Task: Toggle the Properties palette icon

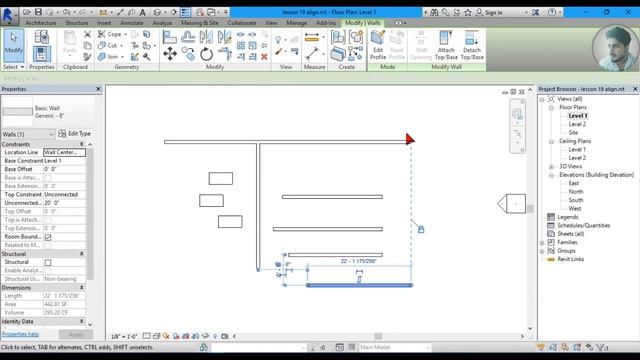Action: pos(42,54)
